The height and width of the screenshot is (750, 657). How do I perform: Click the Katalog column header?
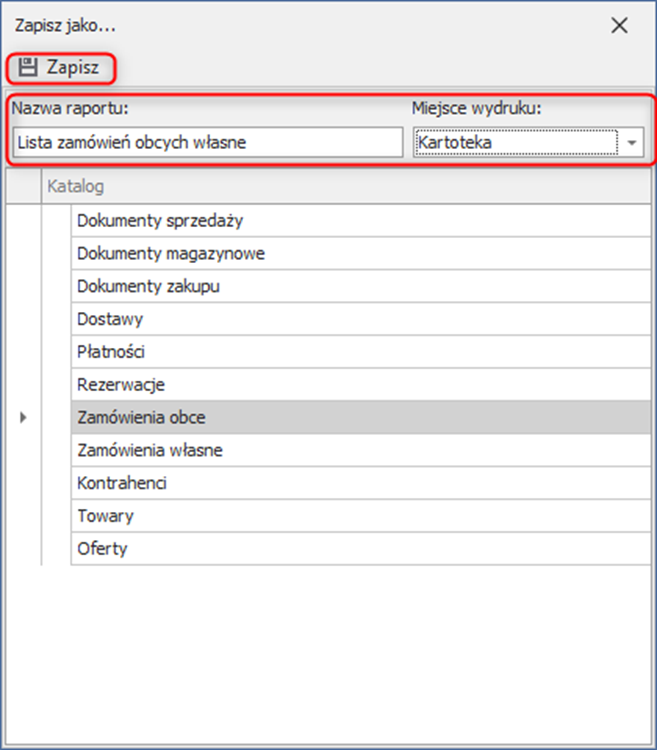click(345, 187)
